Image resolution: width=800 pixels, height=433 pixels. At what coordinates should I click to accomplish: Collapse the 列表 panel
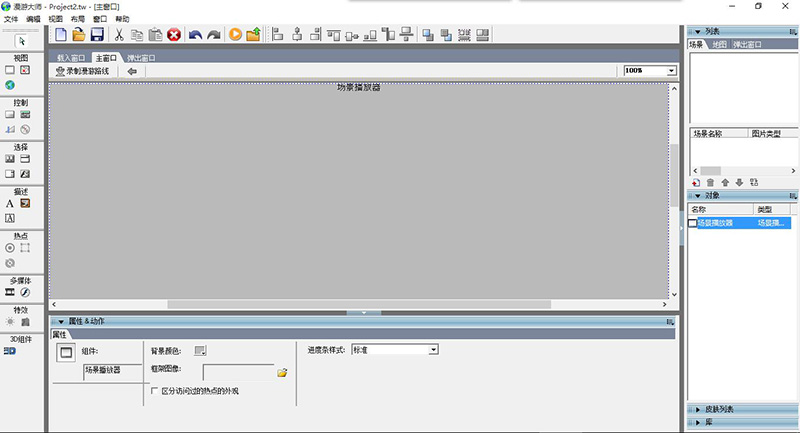(x=697, y=32)
